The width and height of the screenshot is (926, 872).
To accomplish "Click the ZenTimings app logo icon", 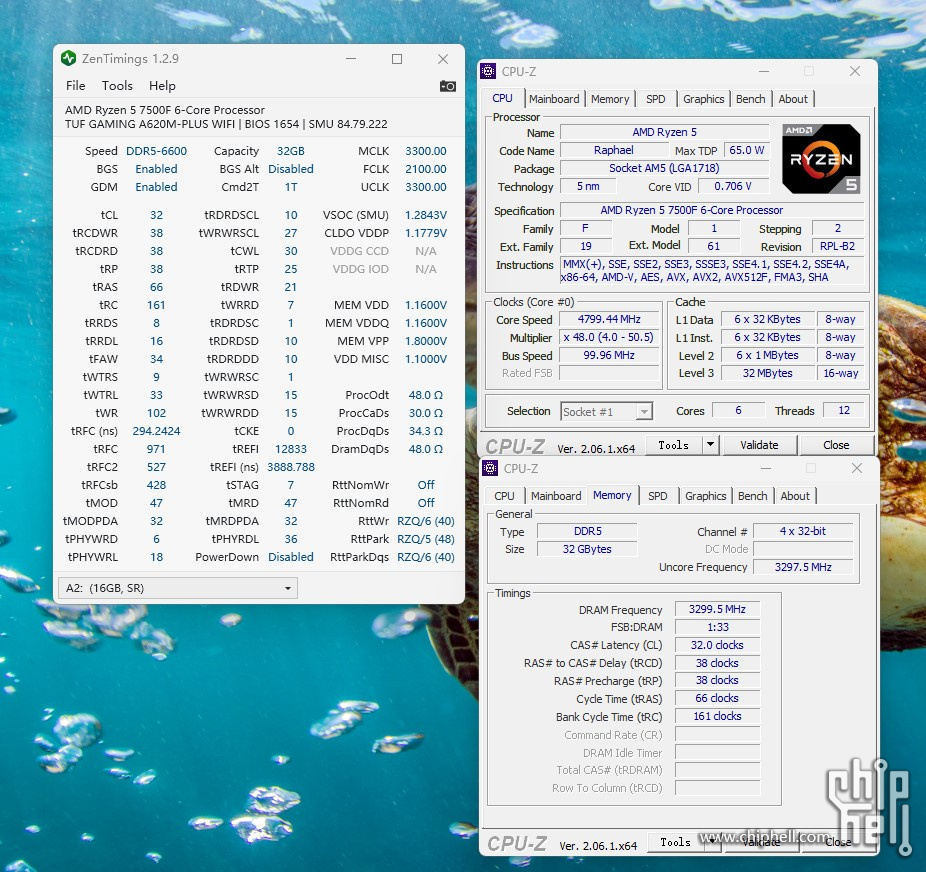I will 69,58.
